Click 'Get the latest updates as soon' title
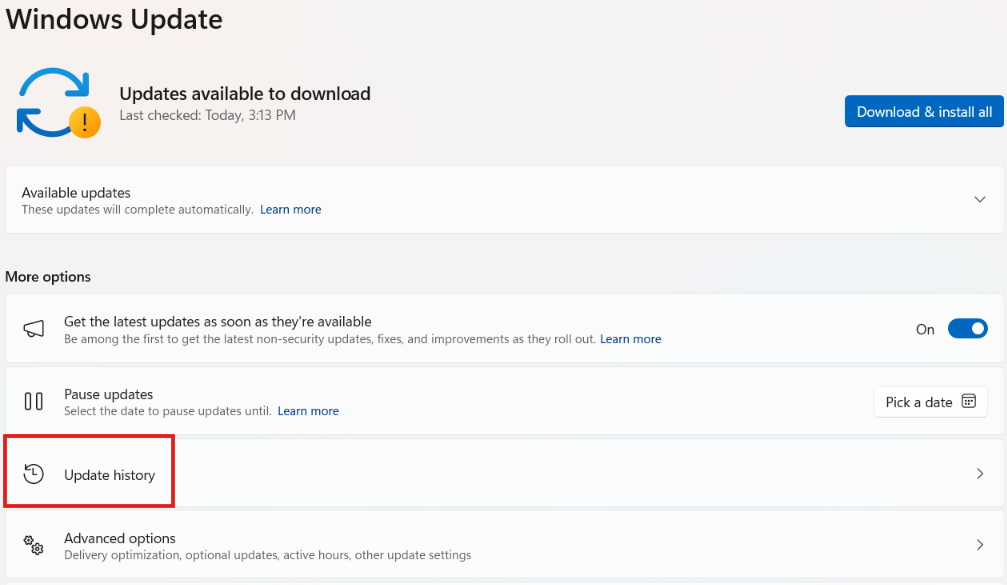 click(218, 322)
